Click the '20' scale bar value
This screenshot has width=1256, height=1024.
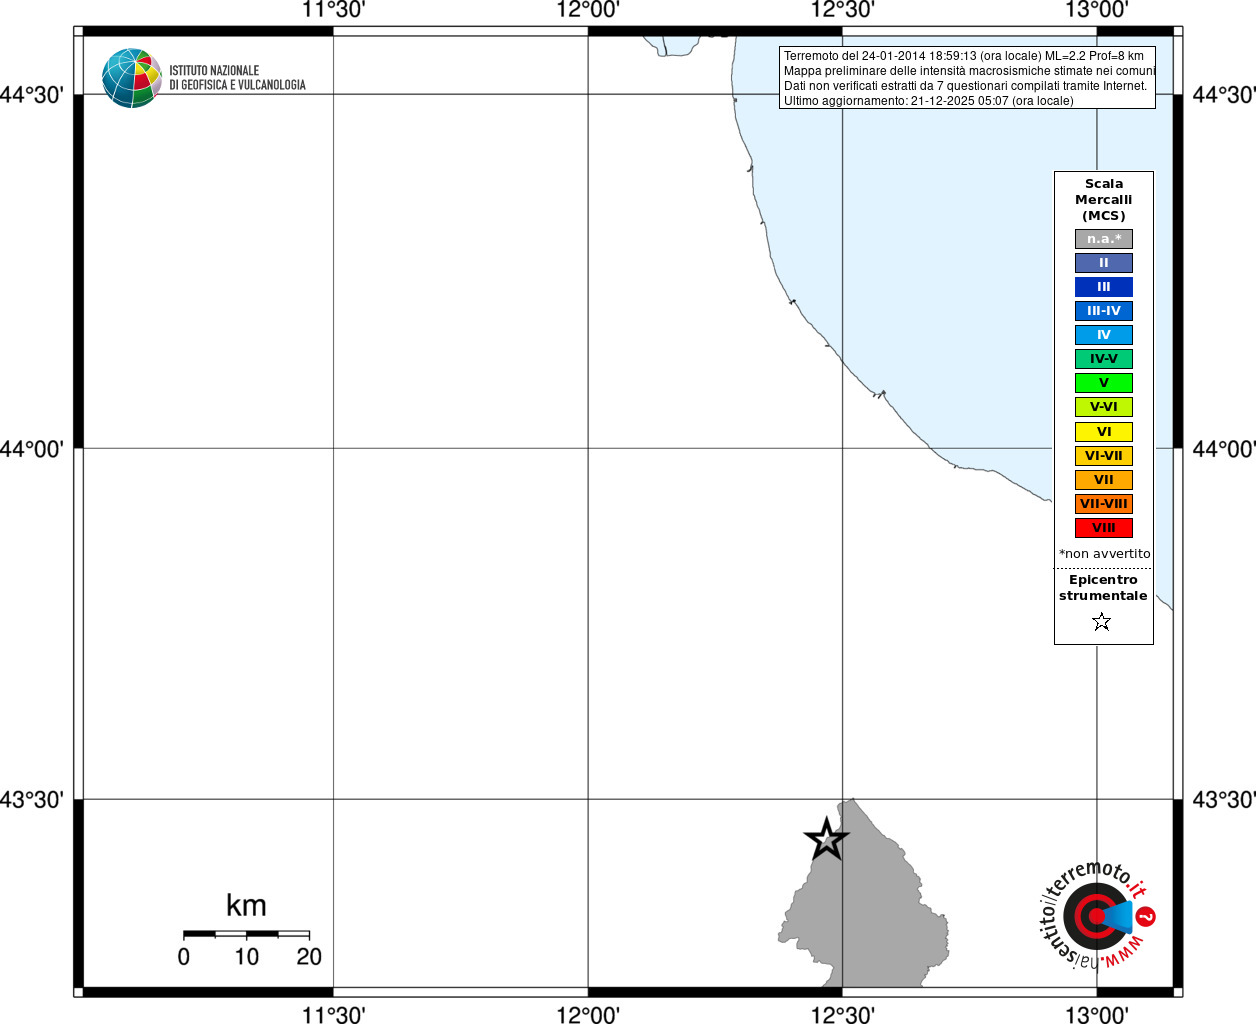click(x=309, y=957)
